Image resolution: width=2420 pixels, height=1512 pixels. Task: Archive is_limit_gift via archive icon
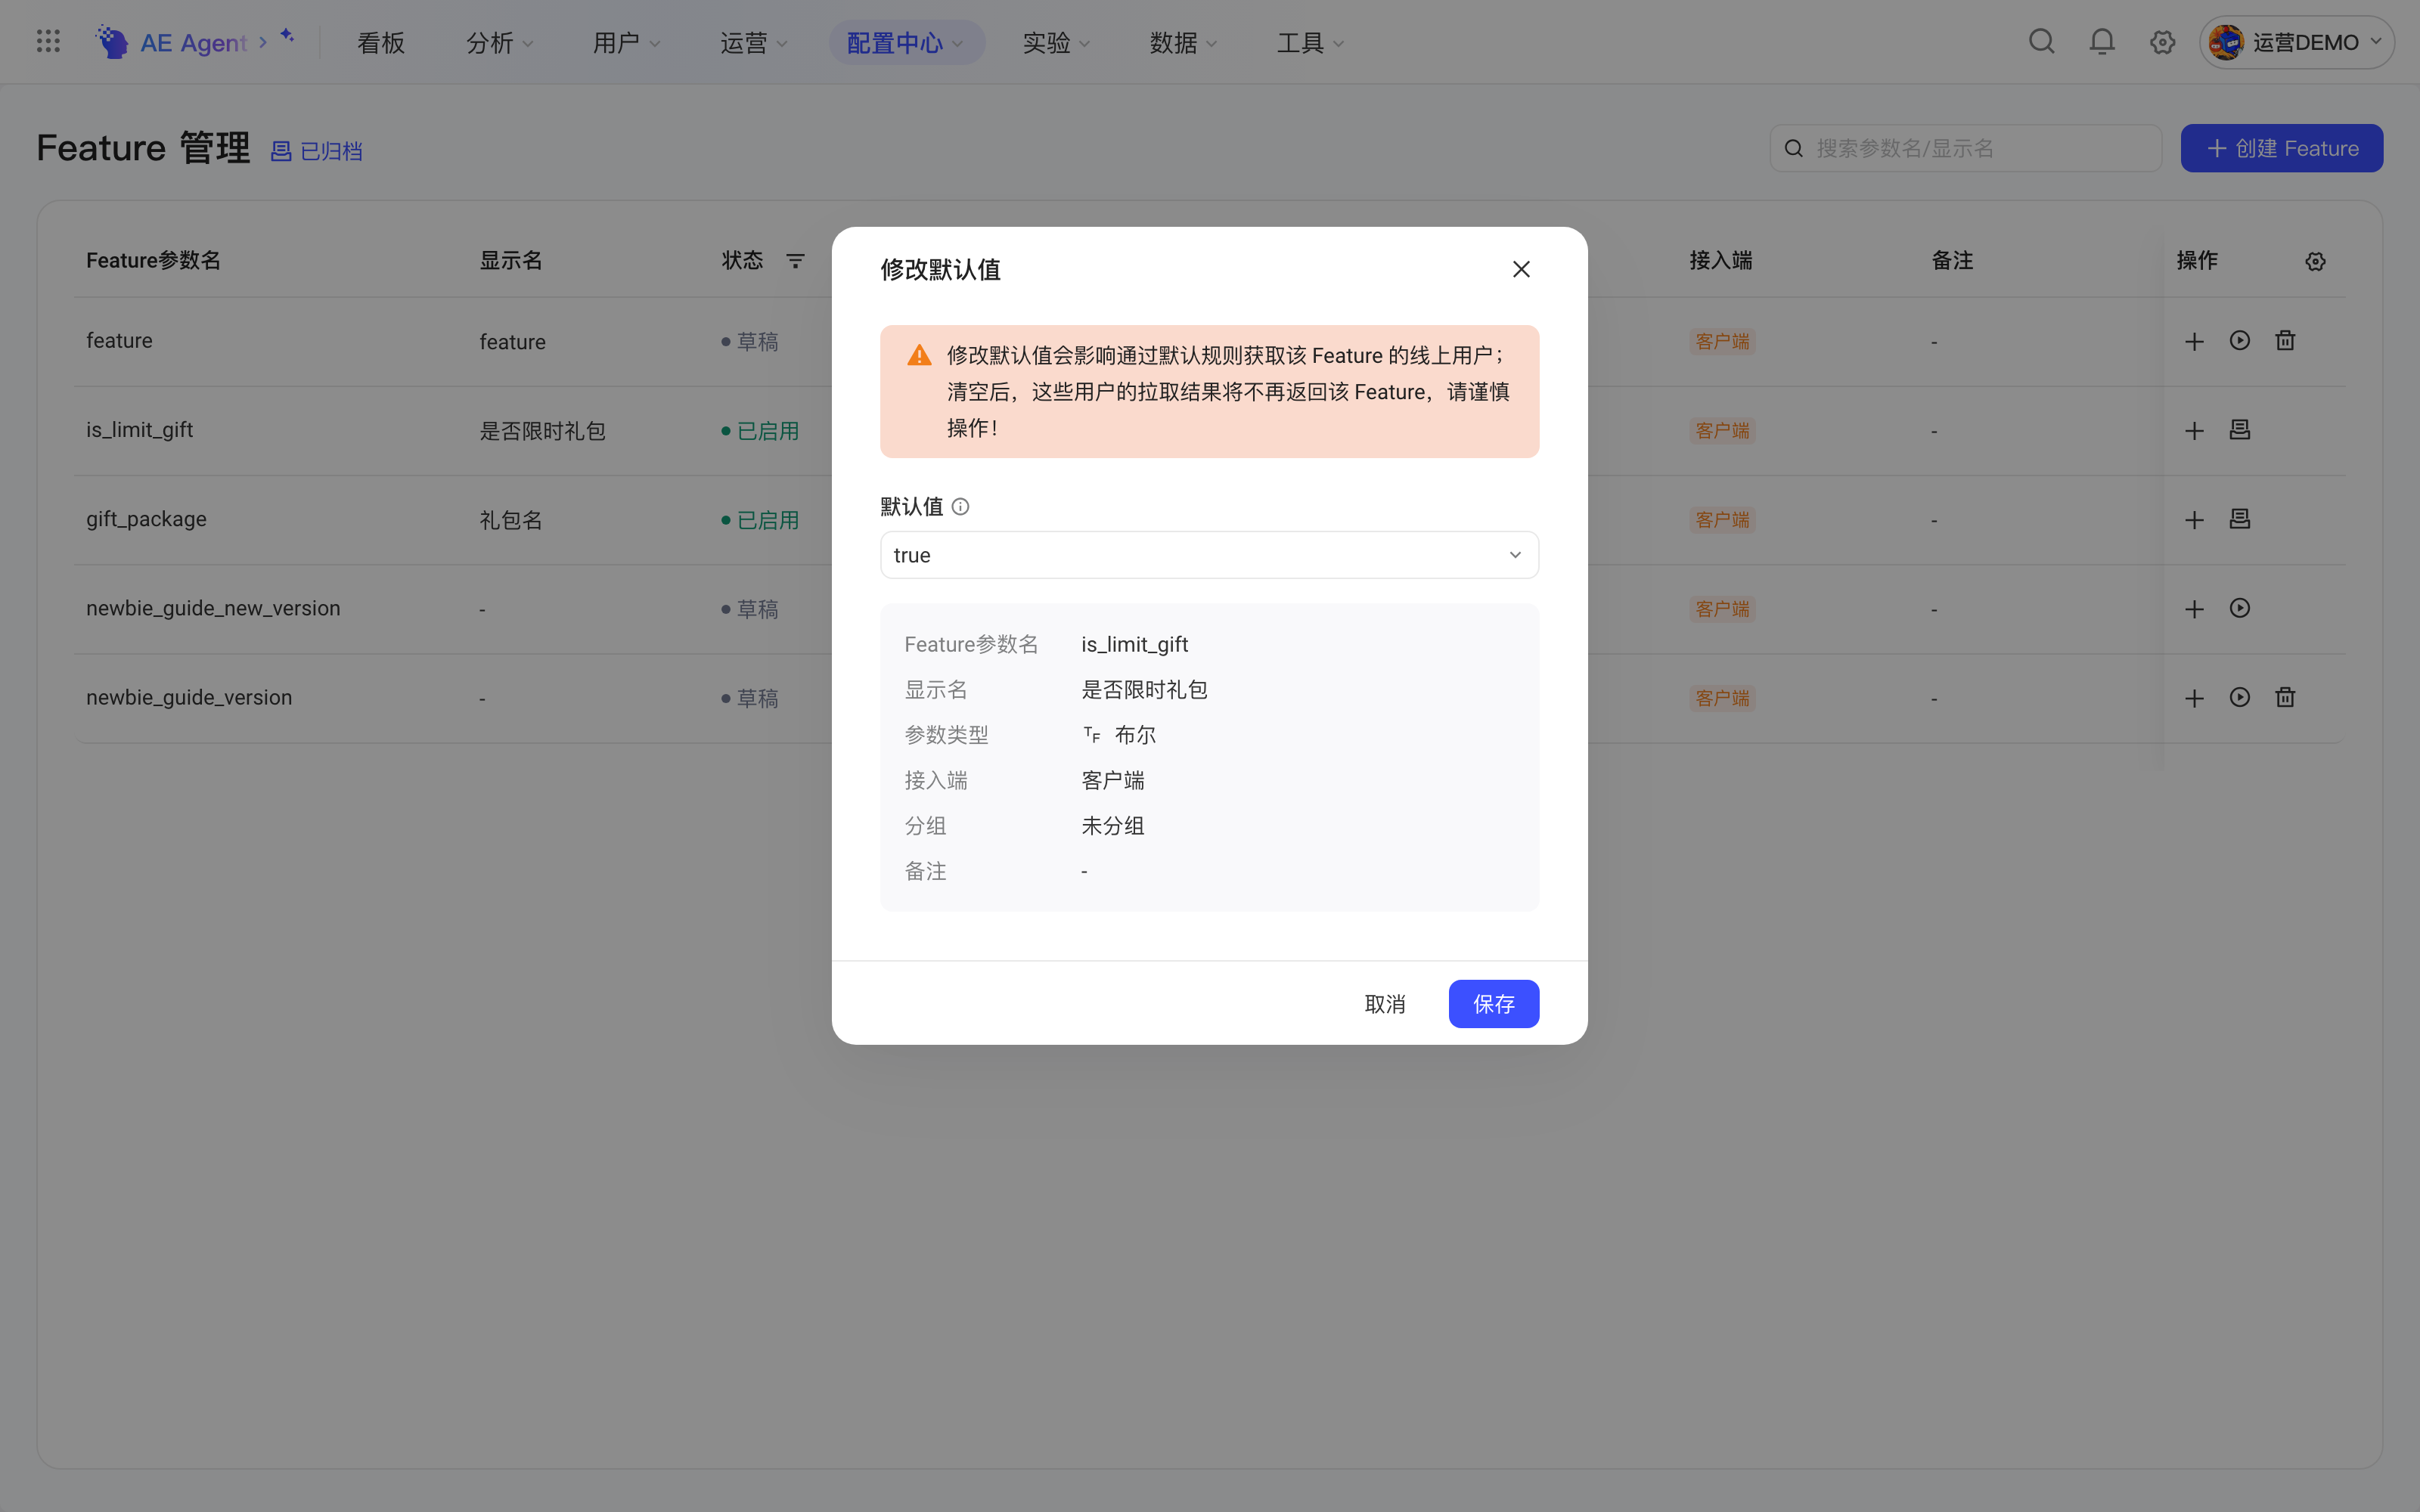(2240, 430)
